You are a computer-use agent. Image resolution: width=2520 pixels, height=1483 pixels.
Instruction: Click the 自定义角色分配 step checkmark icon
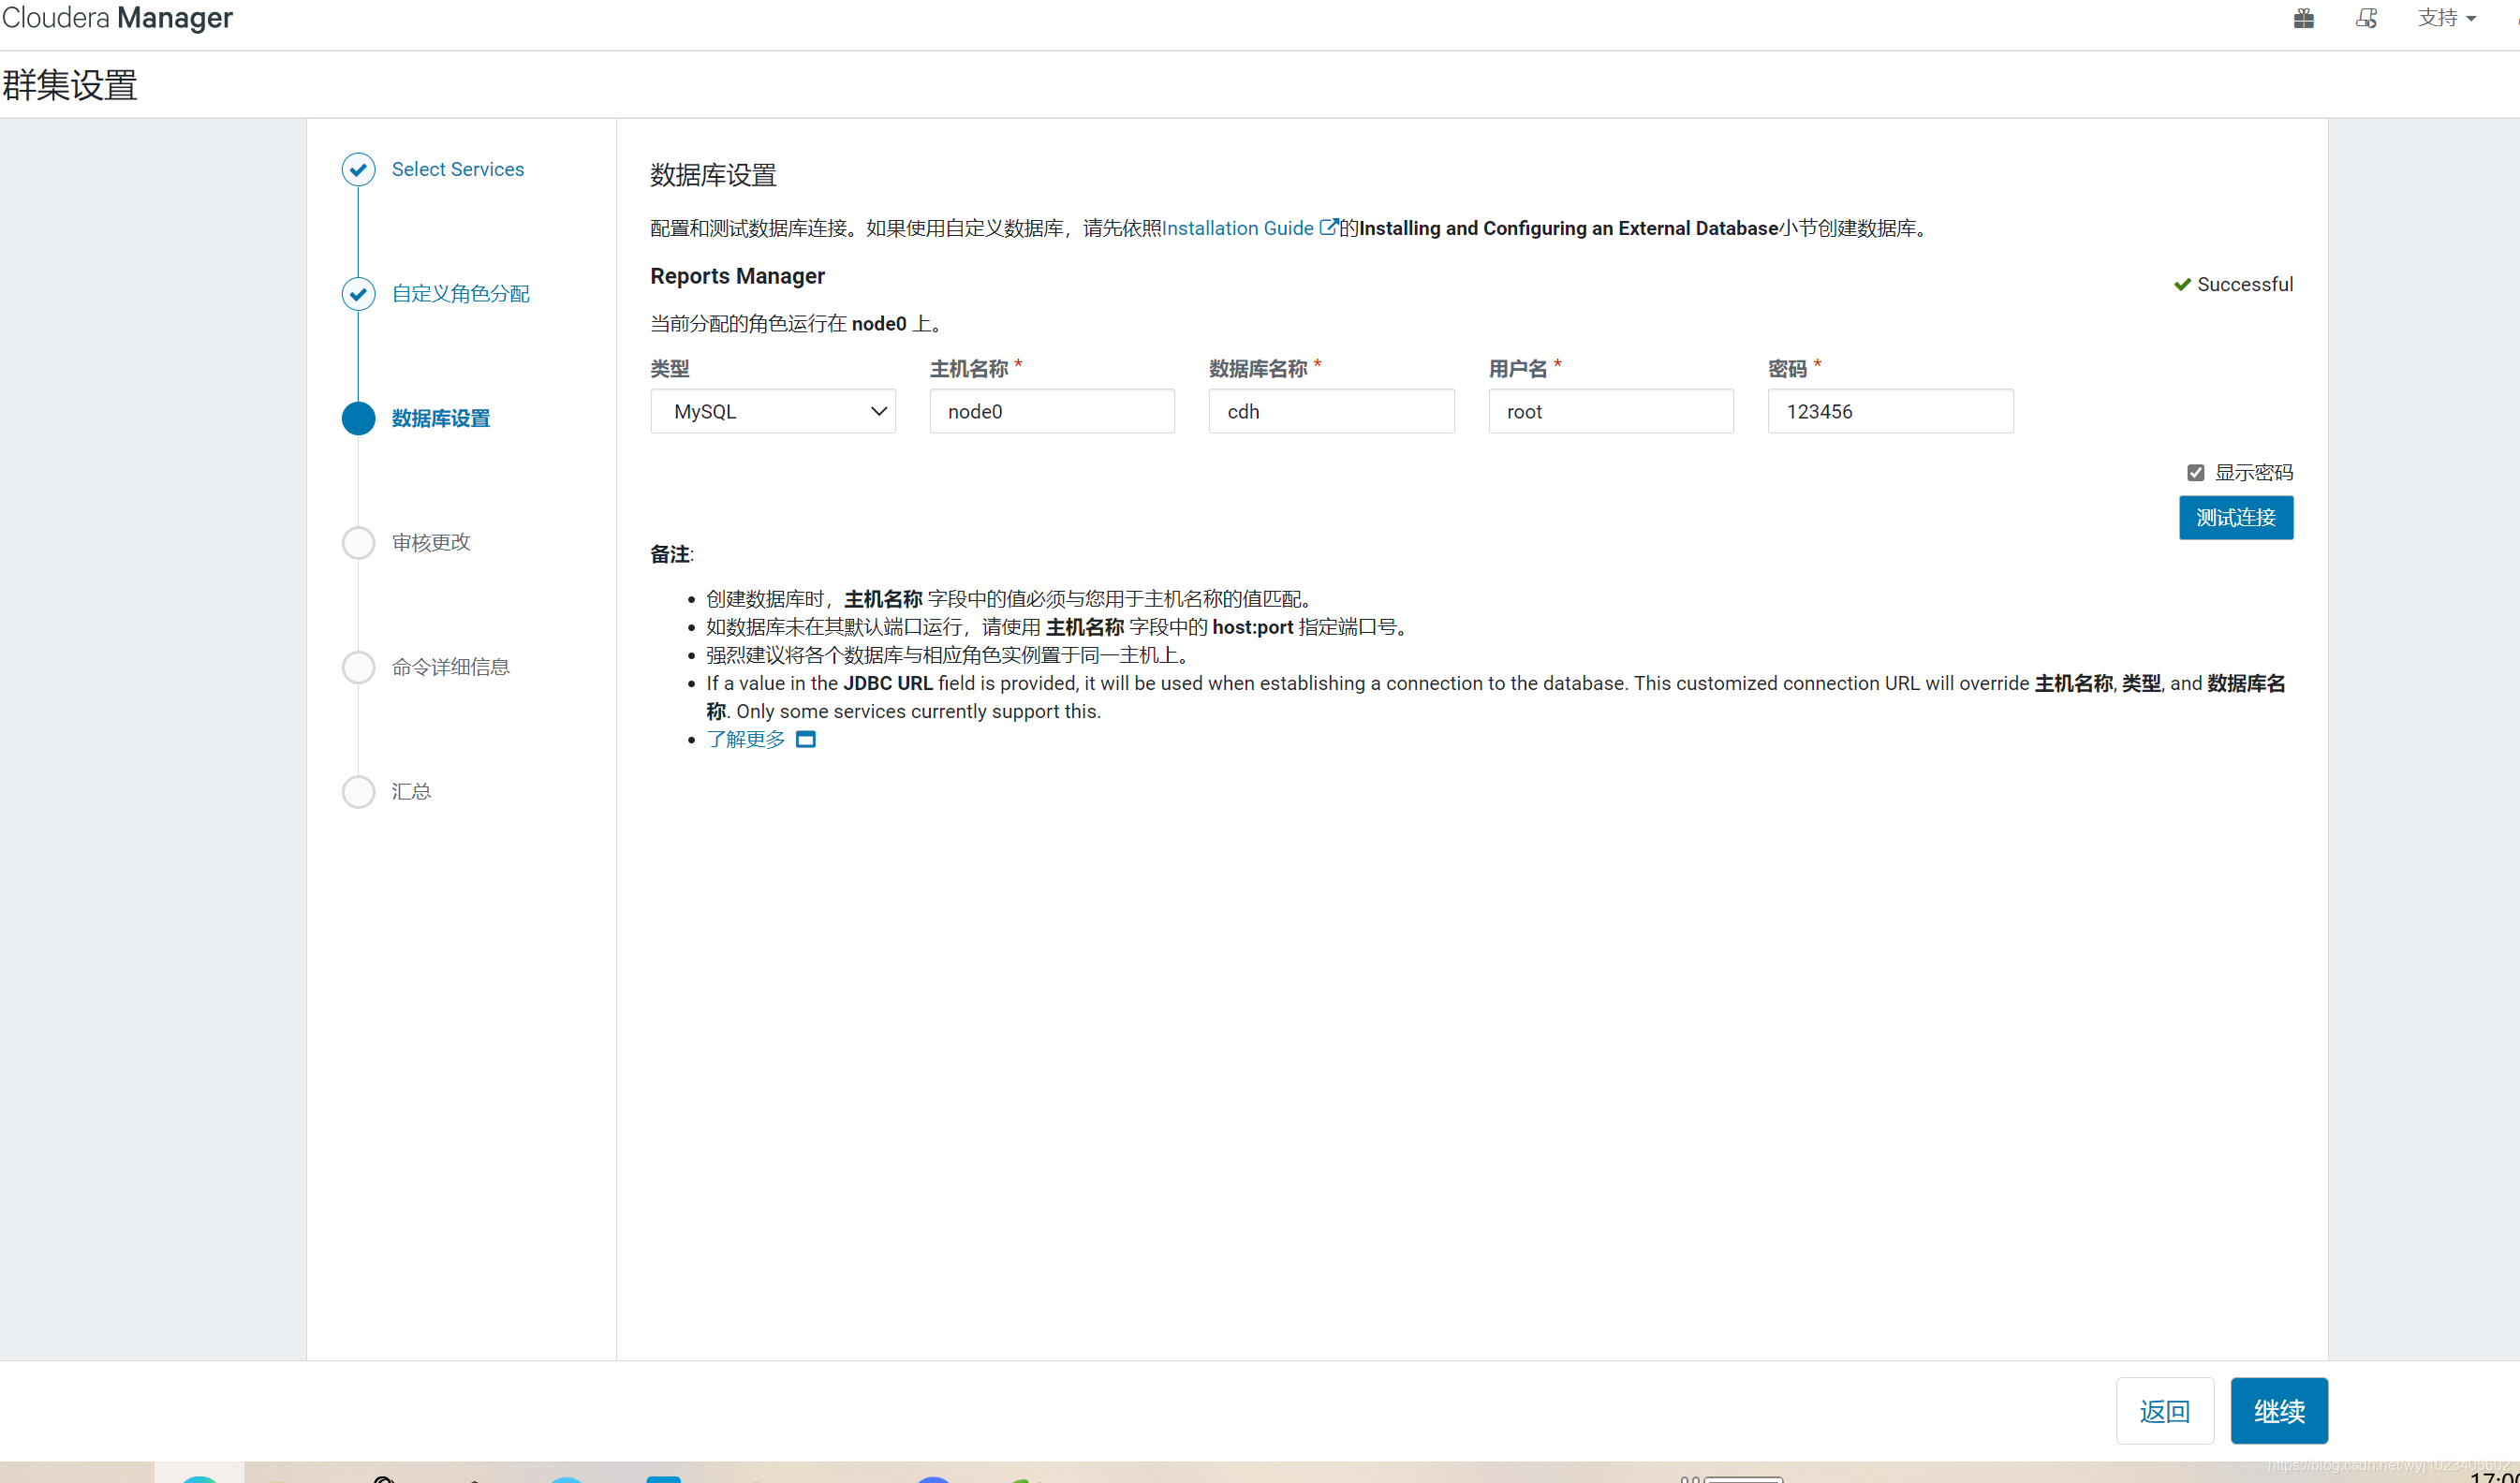tap(358, 293)
